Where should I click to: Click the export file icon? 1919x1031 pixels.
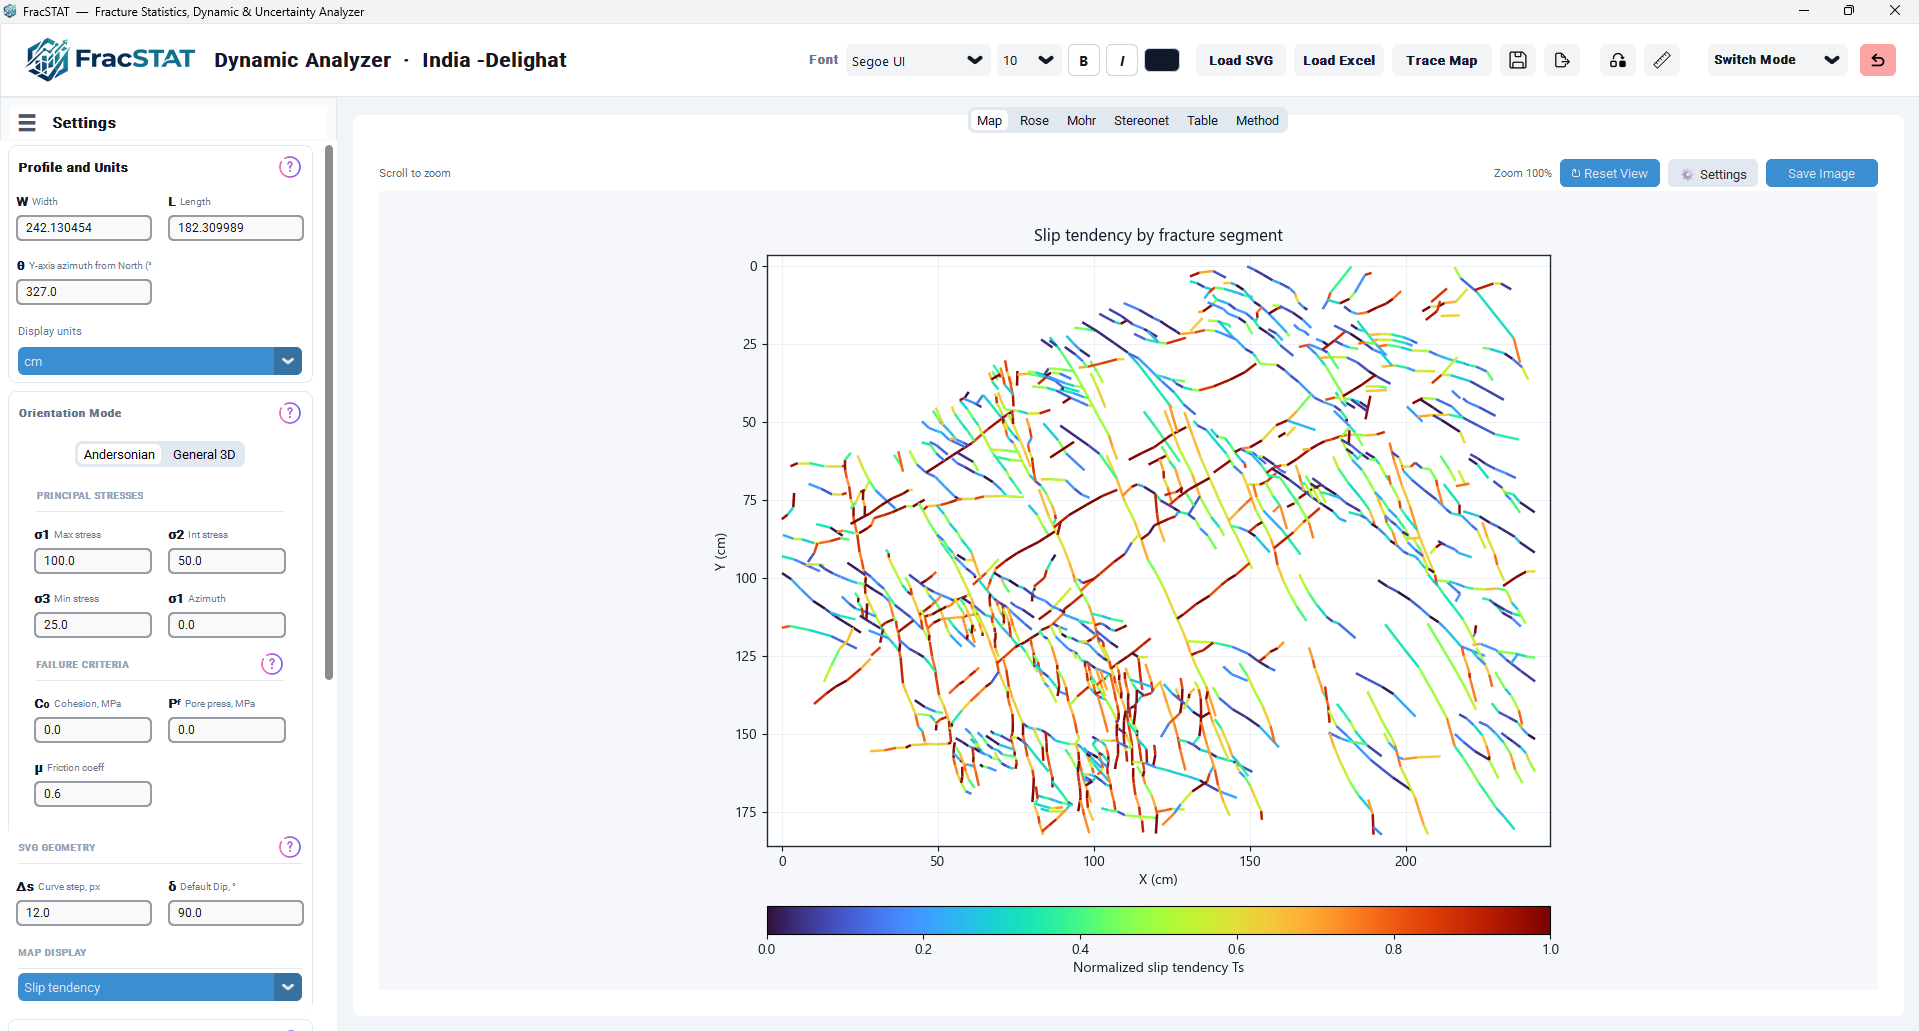click(1562, 60)
